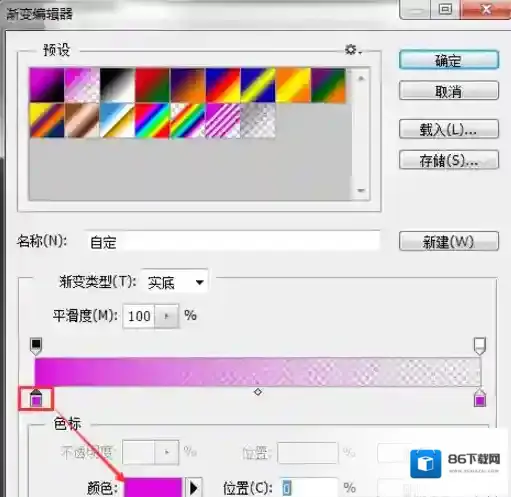The height and width of the screenshot is (497, 511).
Task: Choose the copper gradient preset
Action: (82, 120)
